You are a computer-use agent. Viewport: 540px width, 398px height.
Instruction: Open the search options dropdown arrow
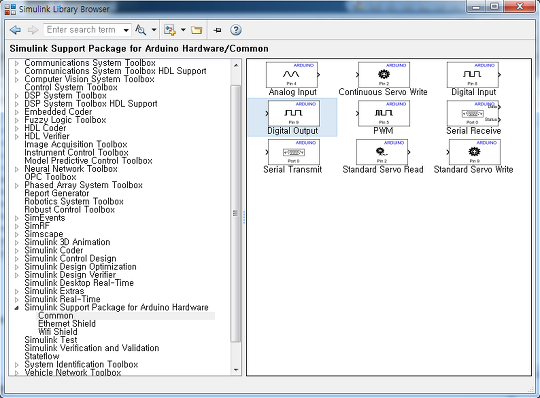[154, 30]
